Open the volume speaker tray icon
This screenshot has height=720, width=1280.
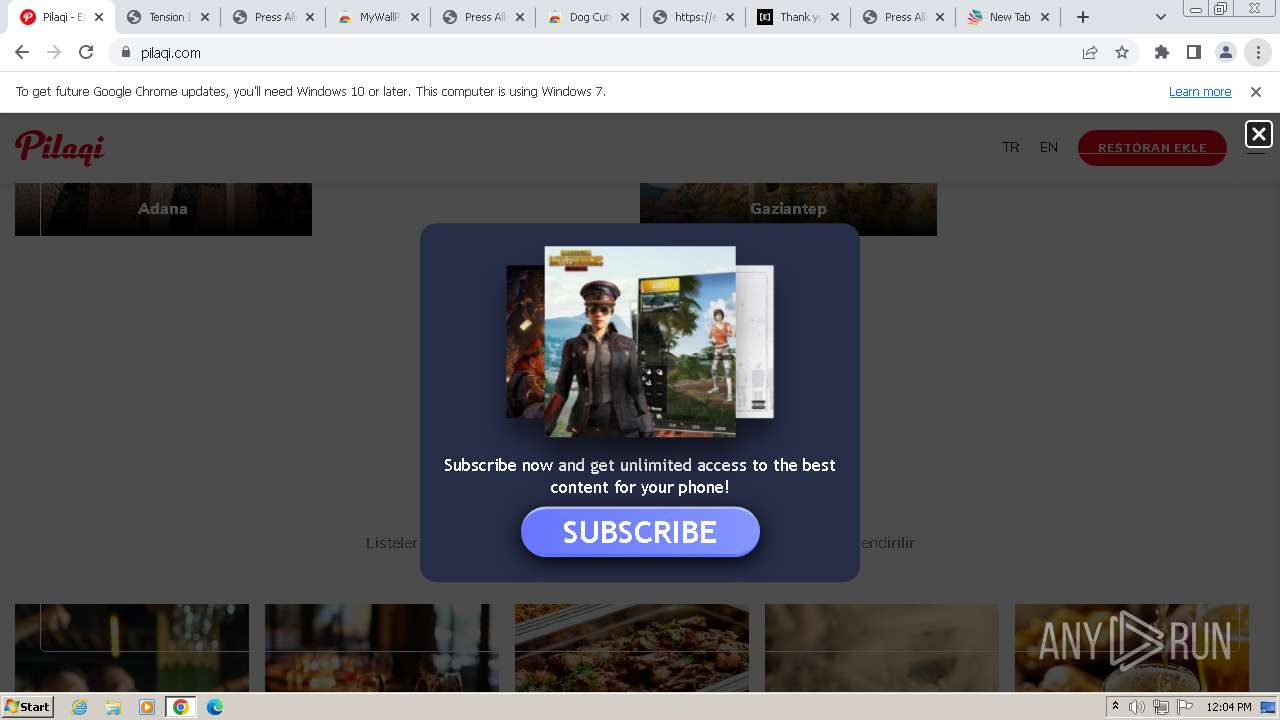coord(1137,707)
